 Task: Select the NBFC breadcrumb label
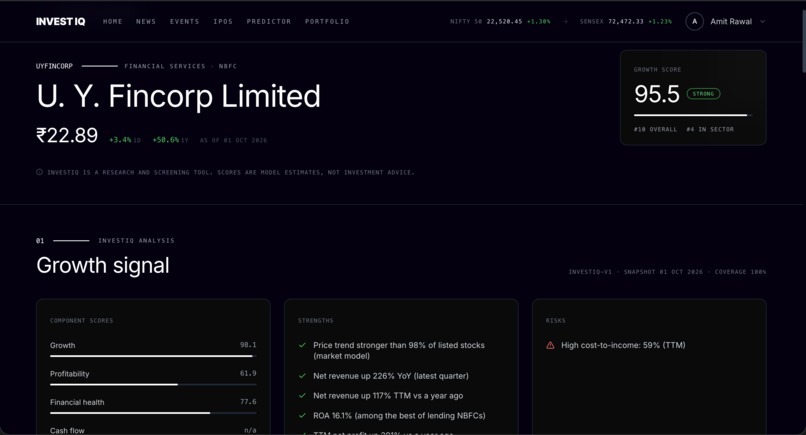pos(228,66)
